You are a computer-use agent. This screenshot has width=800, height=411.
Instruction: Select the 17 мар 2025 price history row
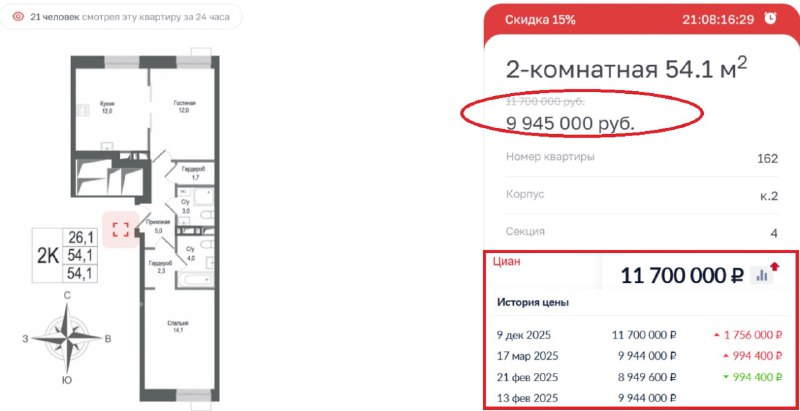point(640,355)
